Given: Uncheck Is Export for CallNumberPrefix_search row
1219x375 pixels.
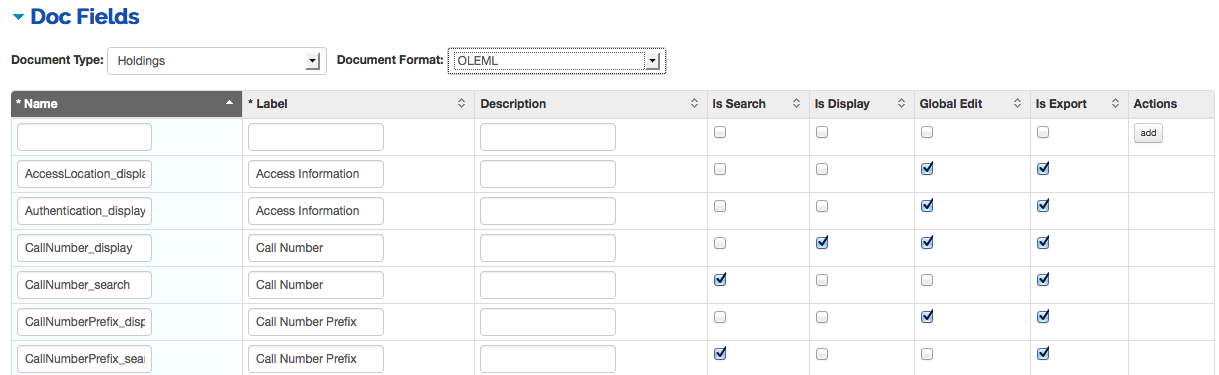Looking at the screenshot, I should click(1043, 354).
